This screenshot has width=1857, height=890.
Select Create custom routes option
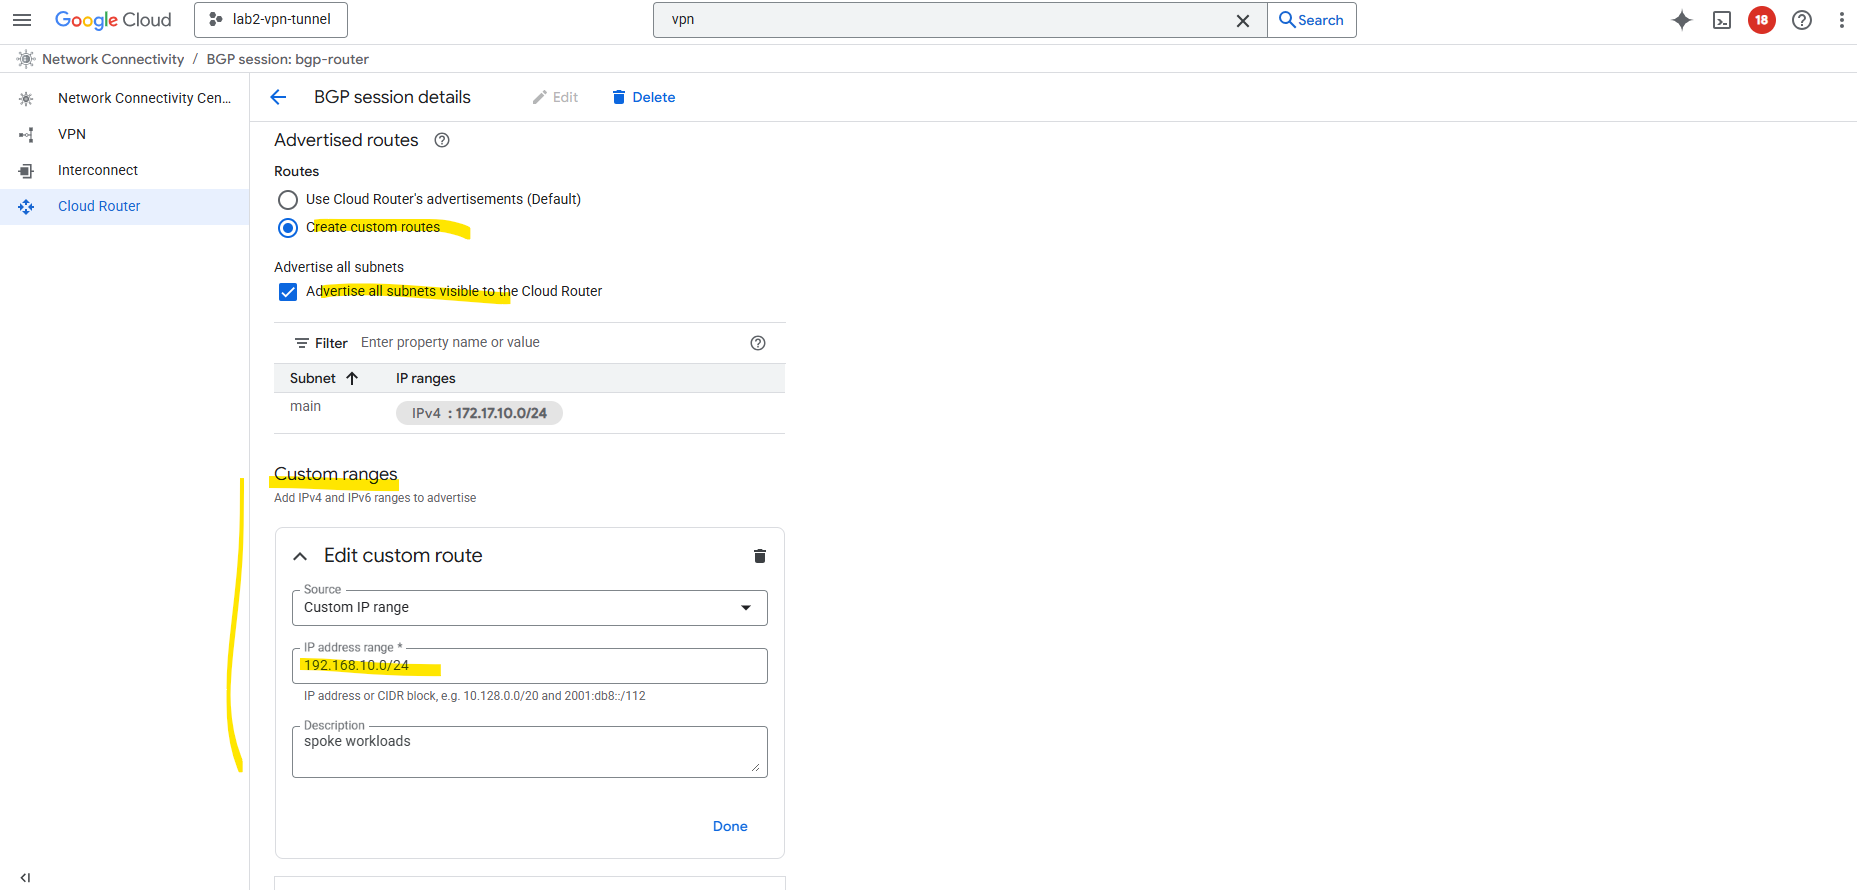(x=288, y=228)
